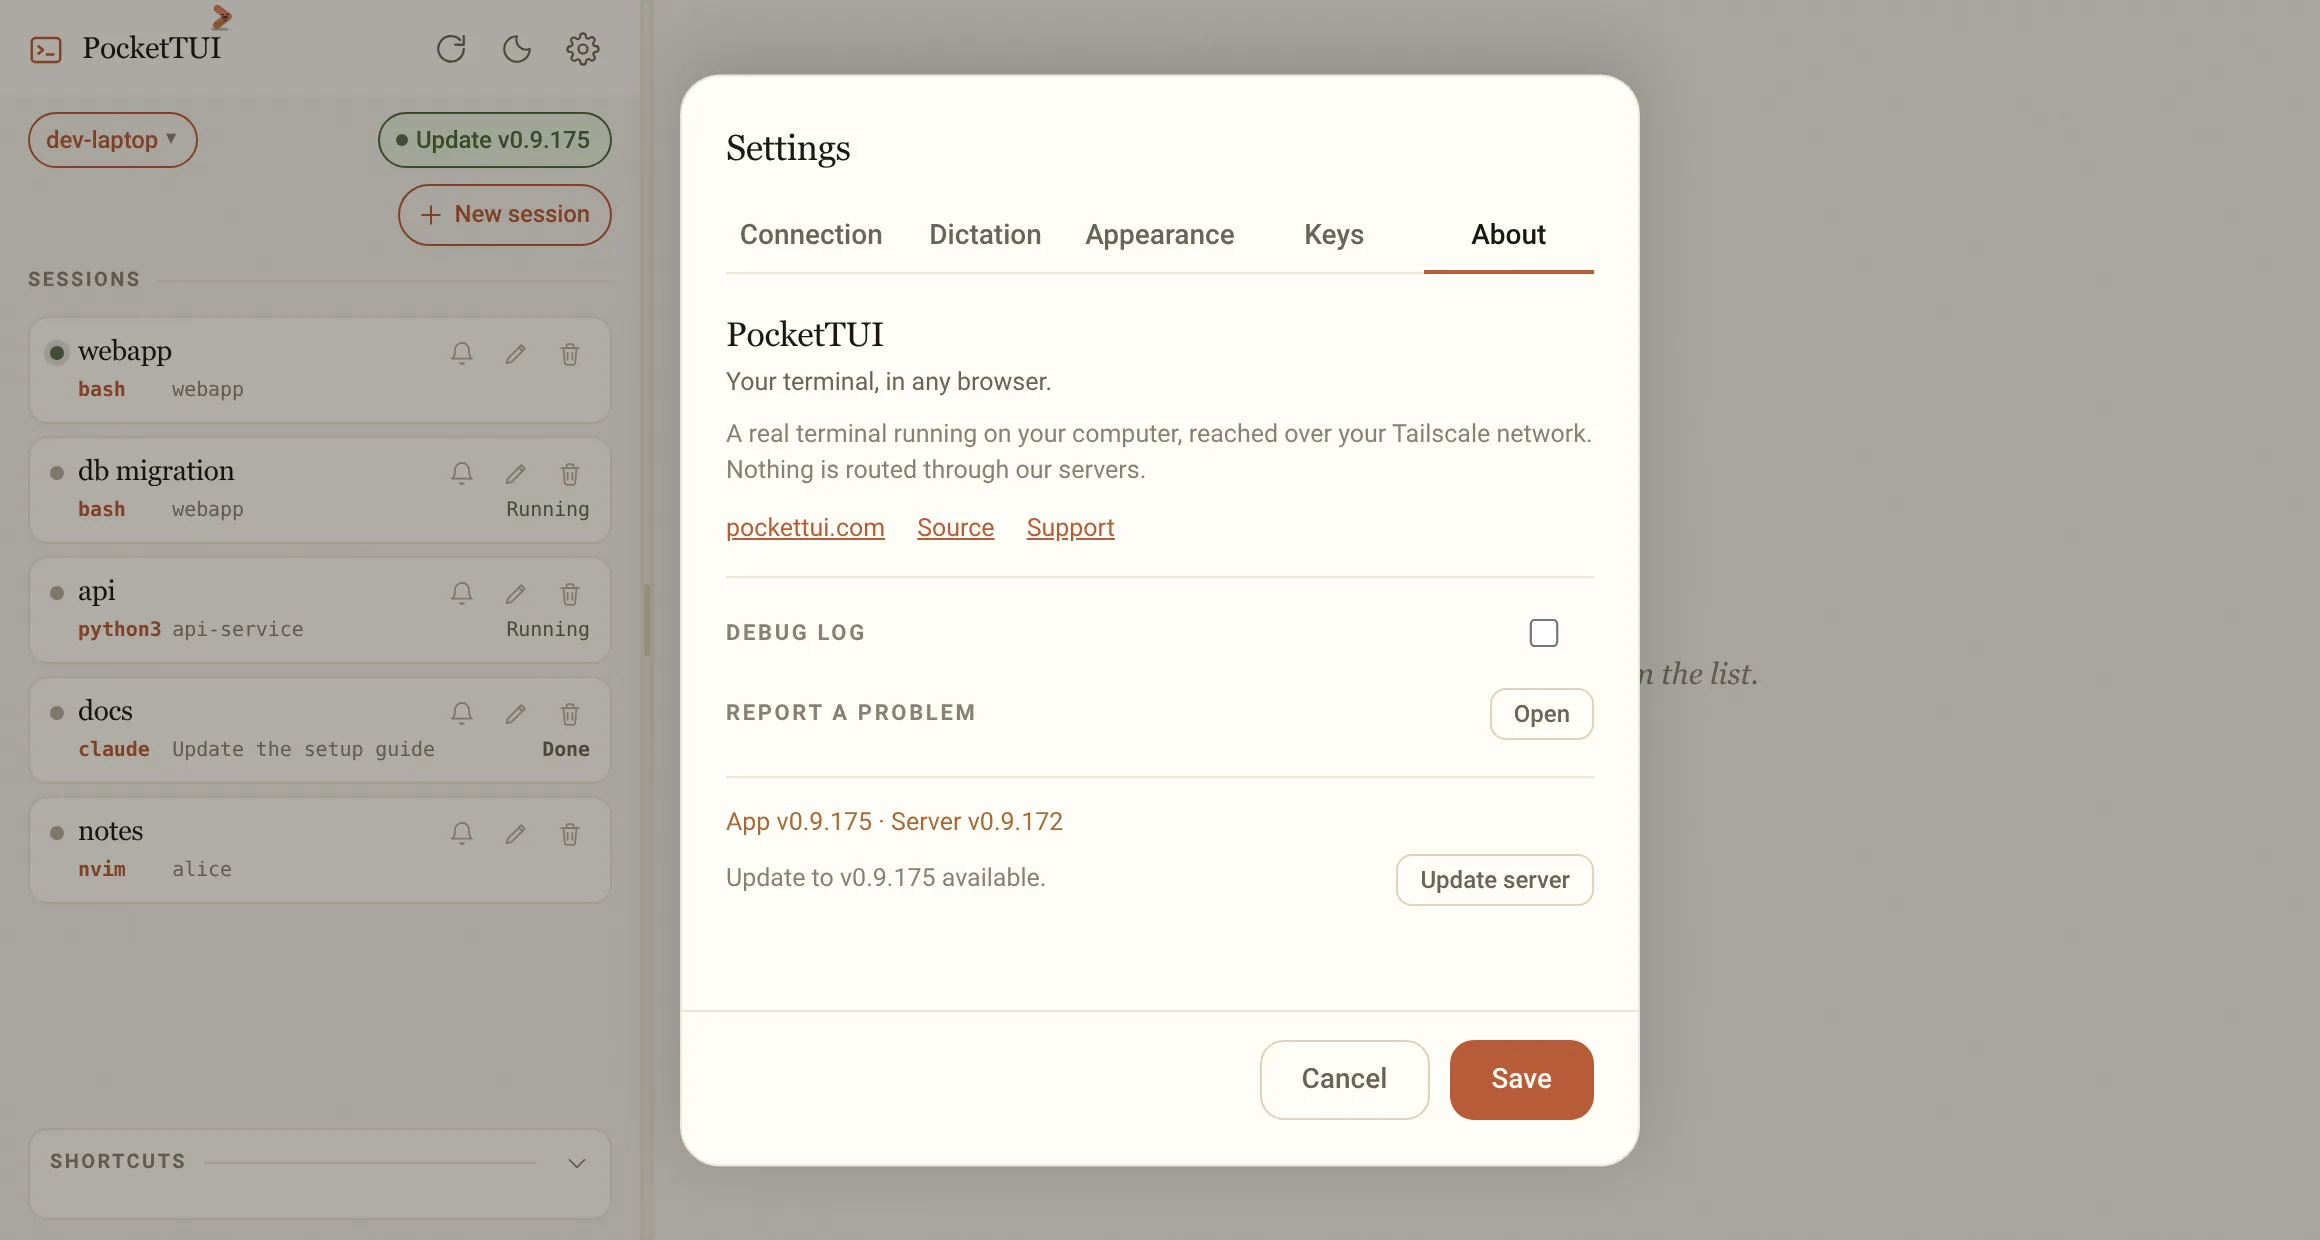Select the notes session title

tap(110, 831)
